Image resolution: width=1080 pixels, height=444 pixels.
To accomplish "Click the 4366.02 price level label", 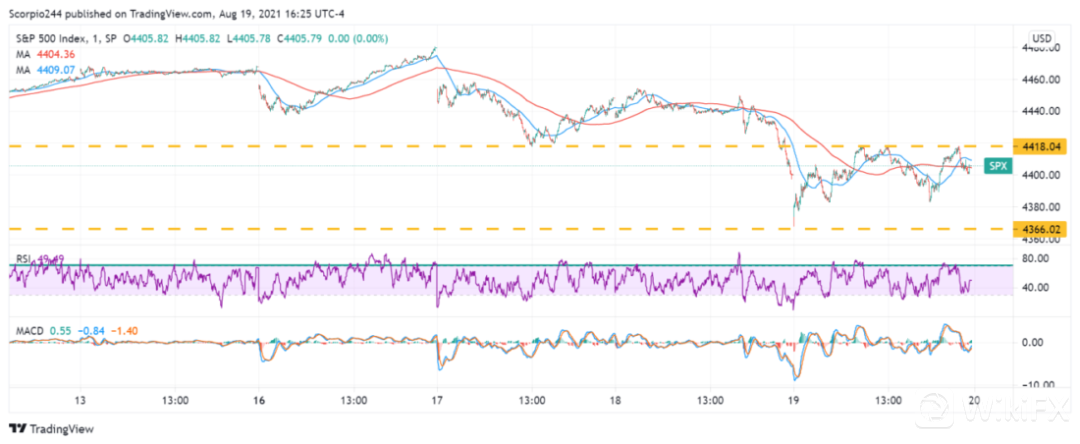I will coord(1044,229).
